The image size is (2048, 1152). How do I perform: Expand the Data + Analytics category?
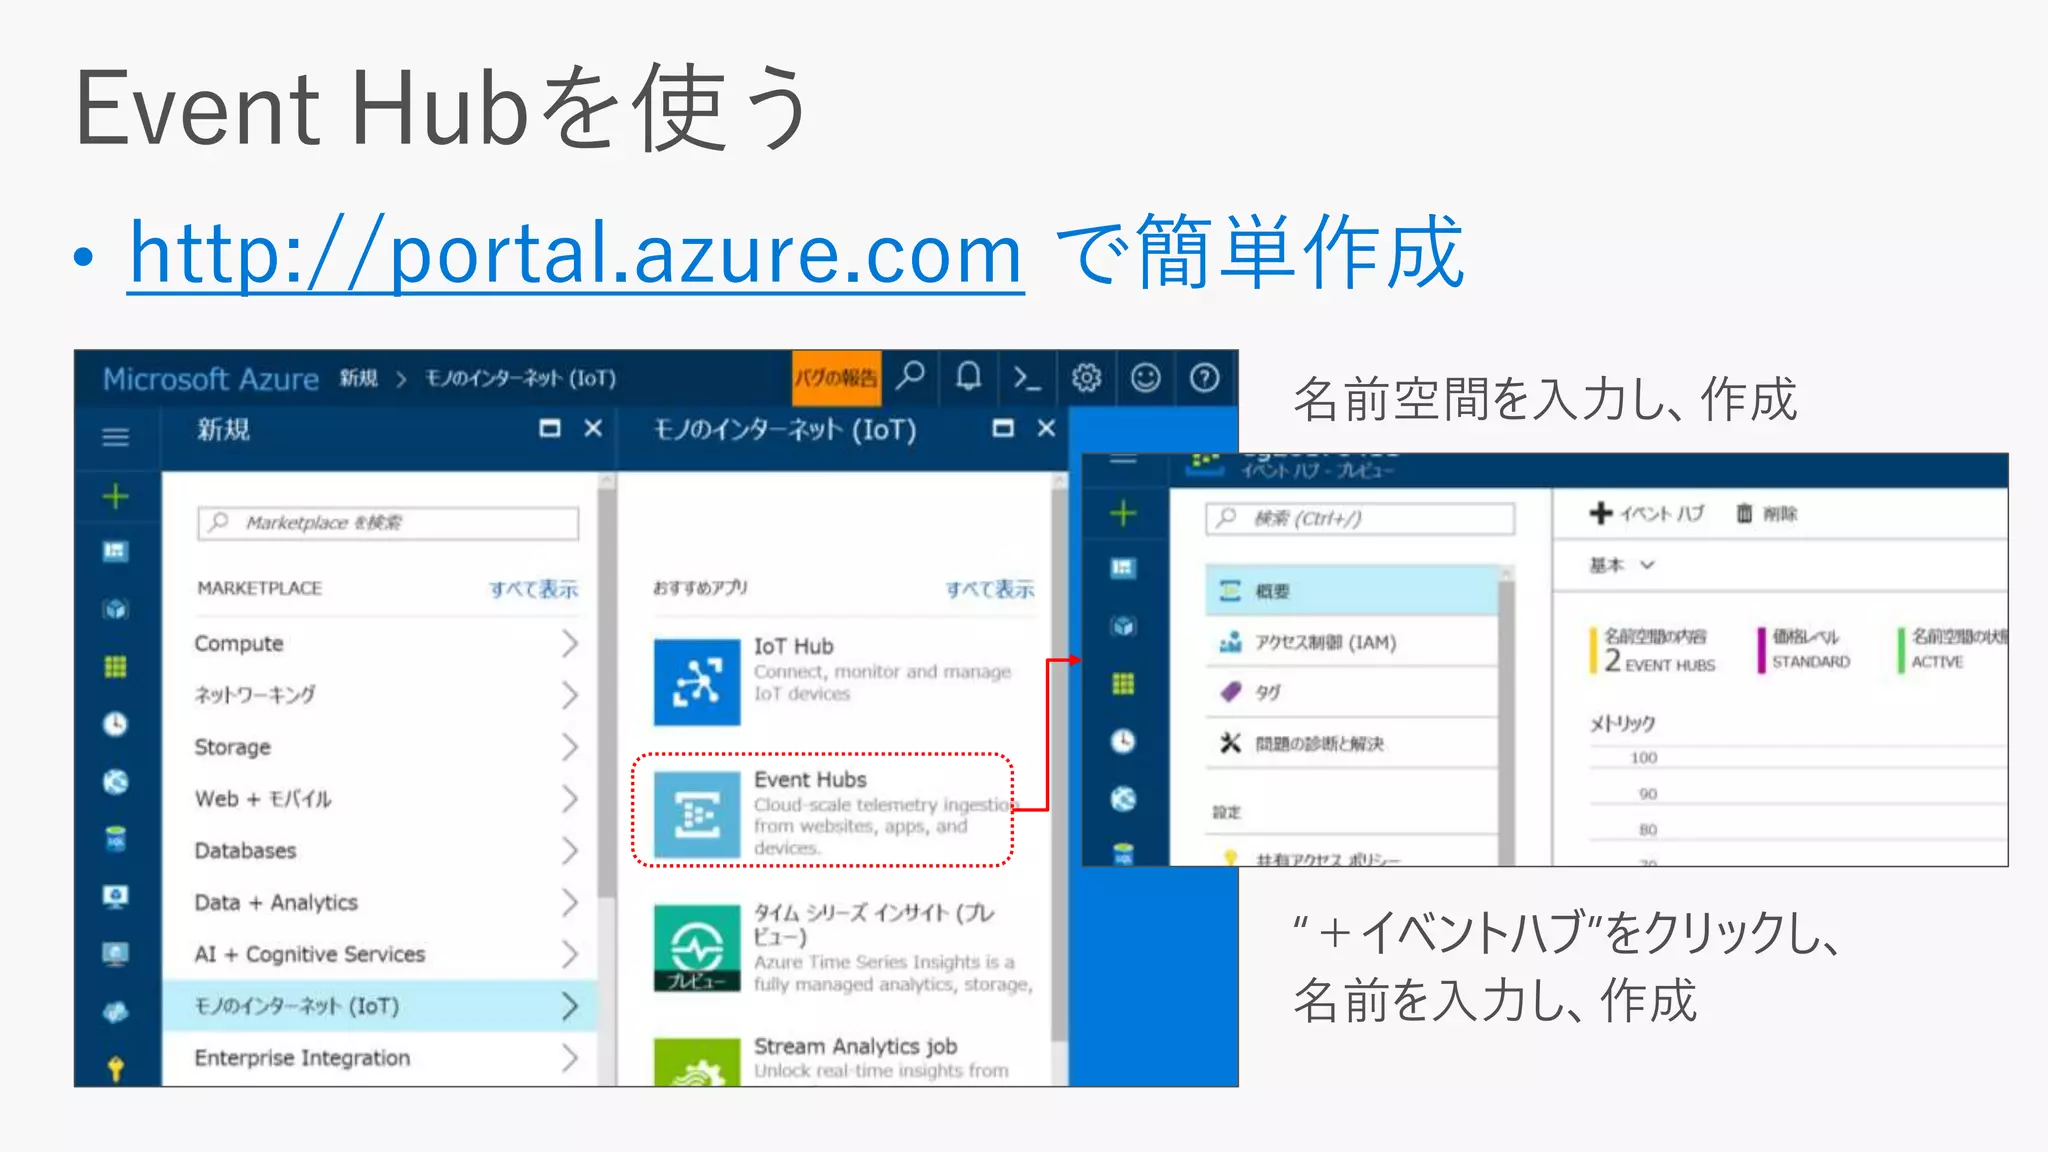(387, 902)
